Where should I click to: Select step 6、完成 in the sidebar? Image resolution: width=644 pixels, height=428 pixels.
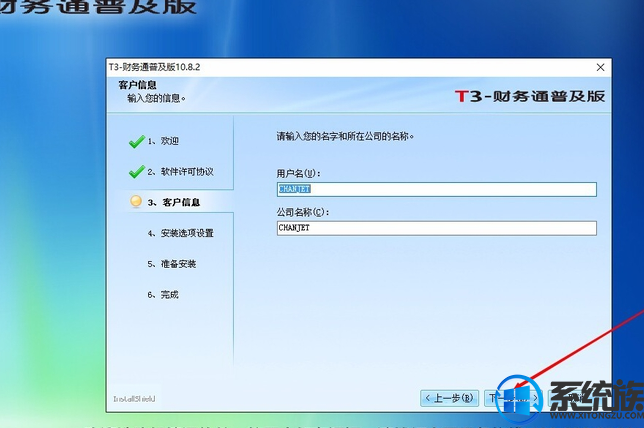click(163, 295)
